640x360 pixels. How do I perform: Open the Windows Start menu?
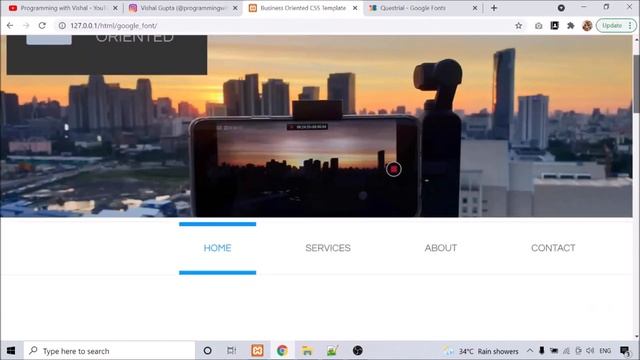tap(11, 351)
